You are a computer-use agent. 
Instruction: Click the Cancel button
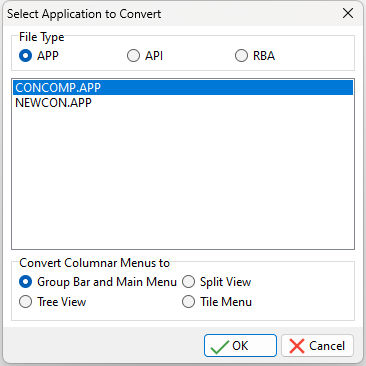(317, 346)
